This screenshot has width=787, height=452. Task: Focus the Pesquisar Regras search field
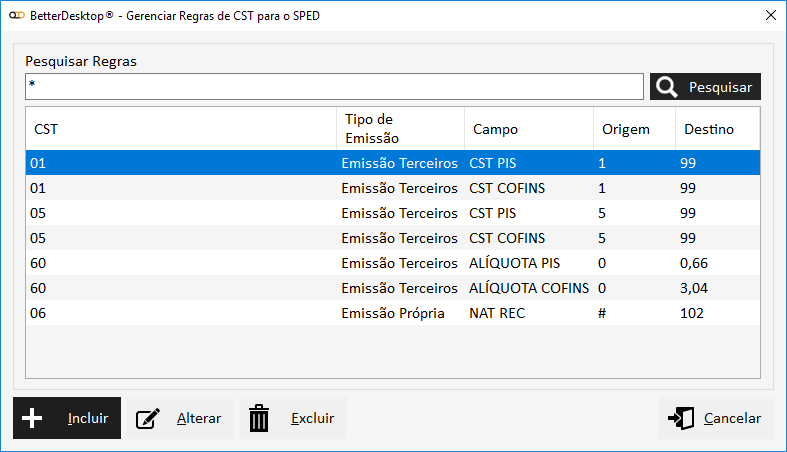(334, 87)
